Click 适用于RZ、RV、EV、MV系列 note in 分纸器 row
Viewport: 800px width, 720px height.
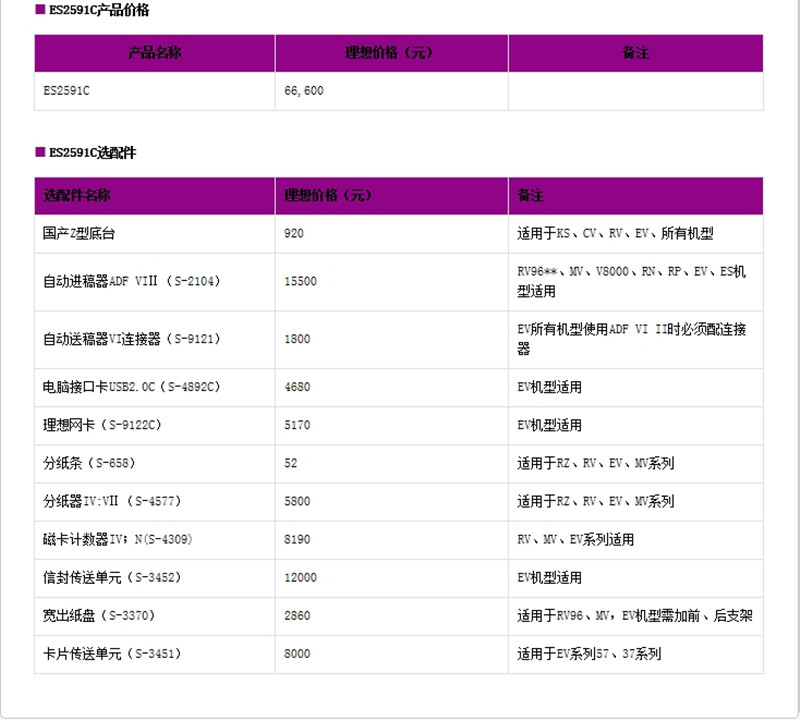[595, 502]
